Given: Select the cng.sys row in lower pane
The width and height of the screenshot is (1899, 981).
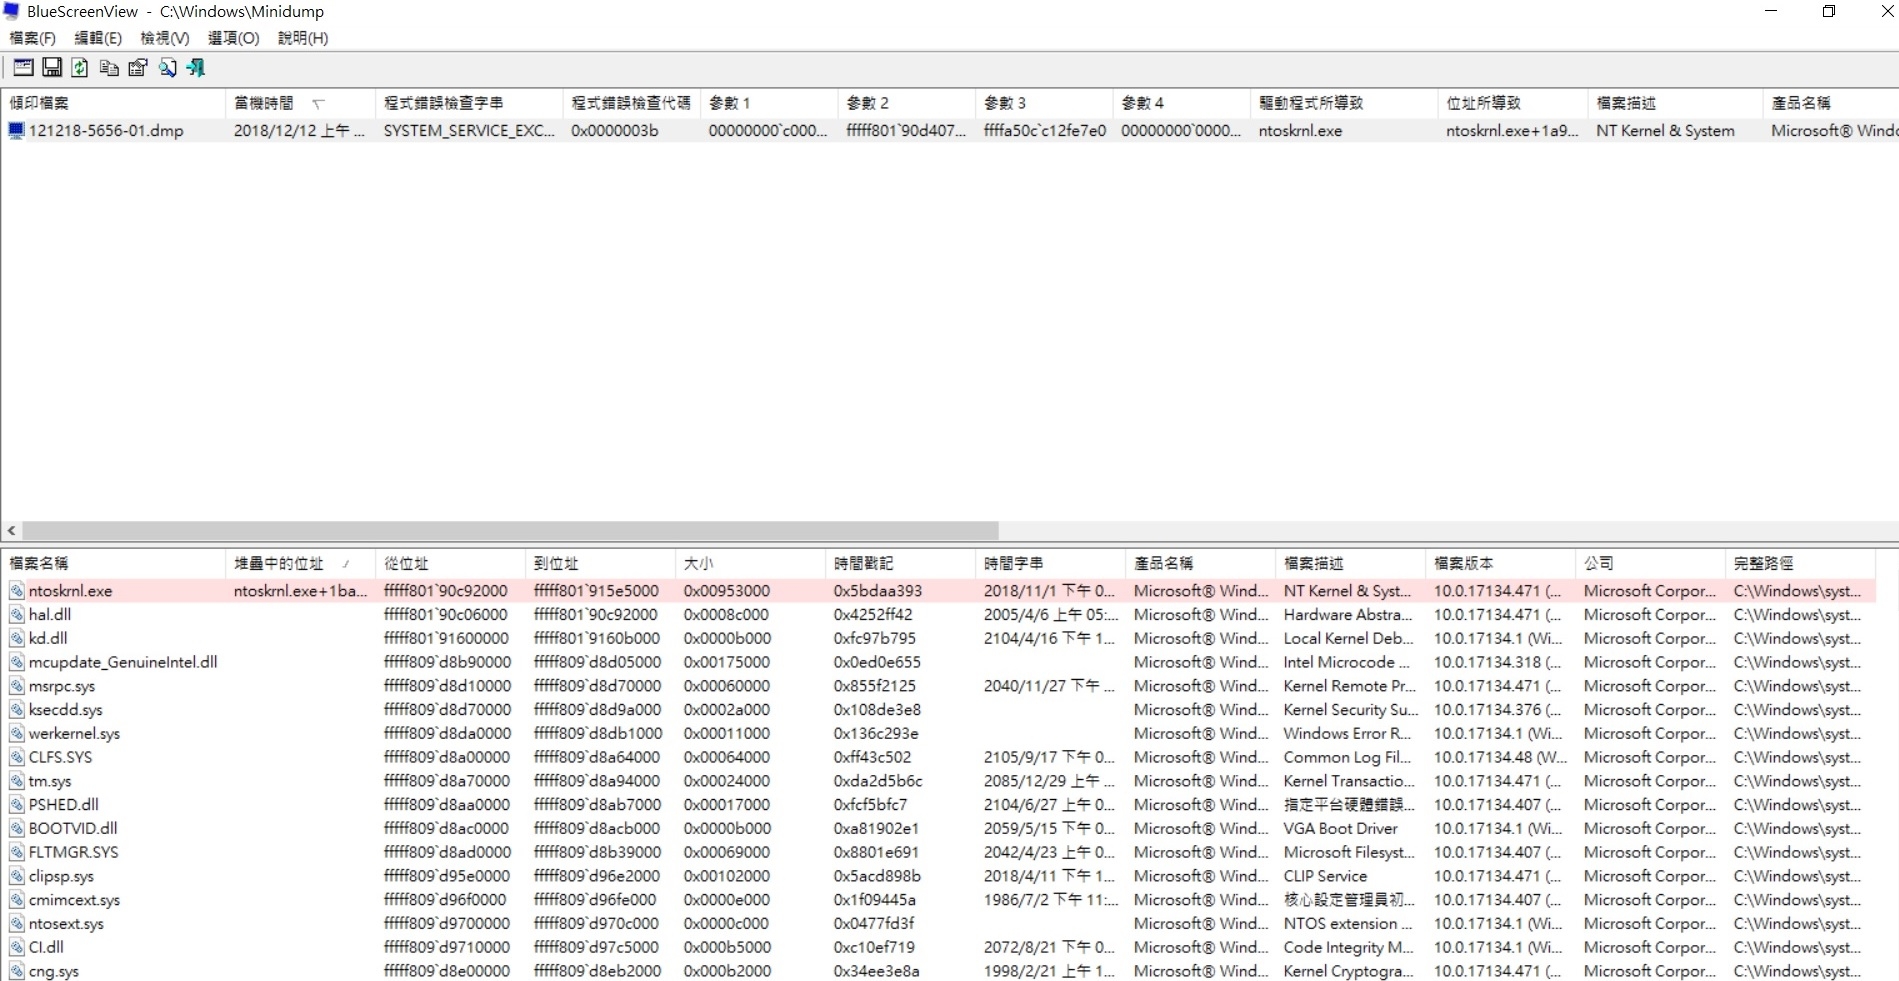Looking at the screenshot, I should point(938,970).
